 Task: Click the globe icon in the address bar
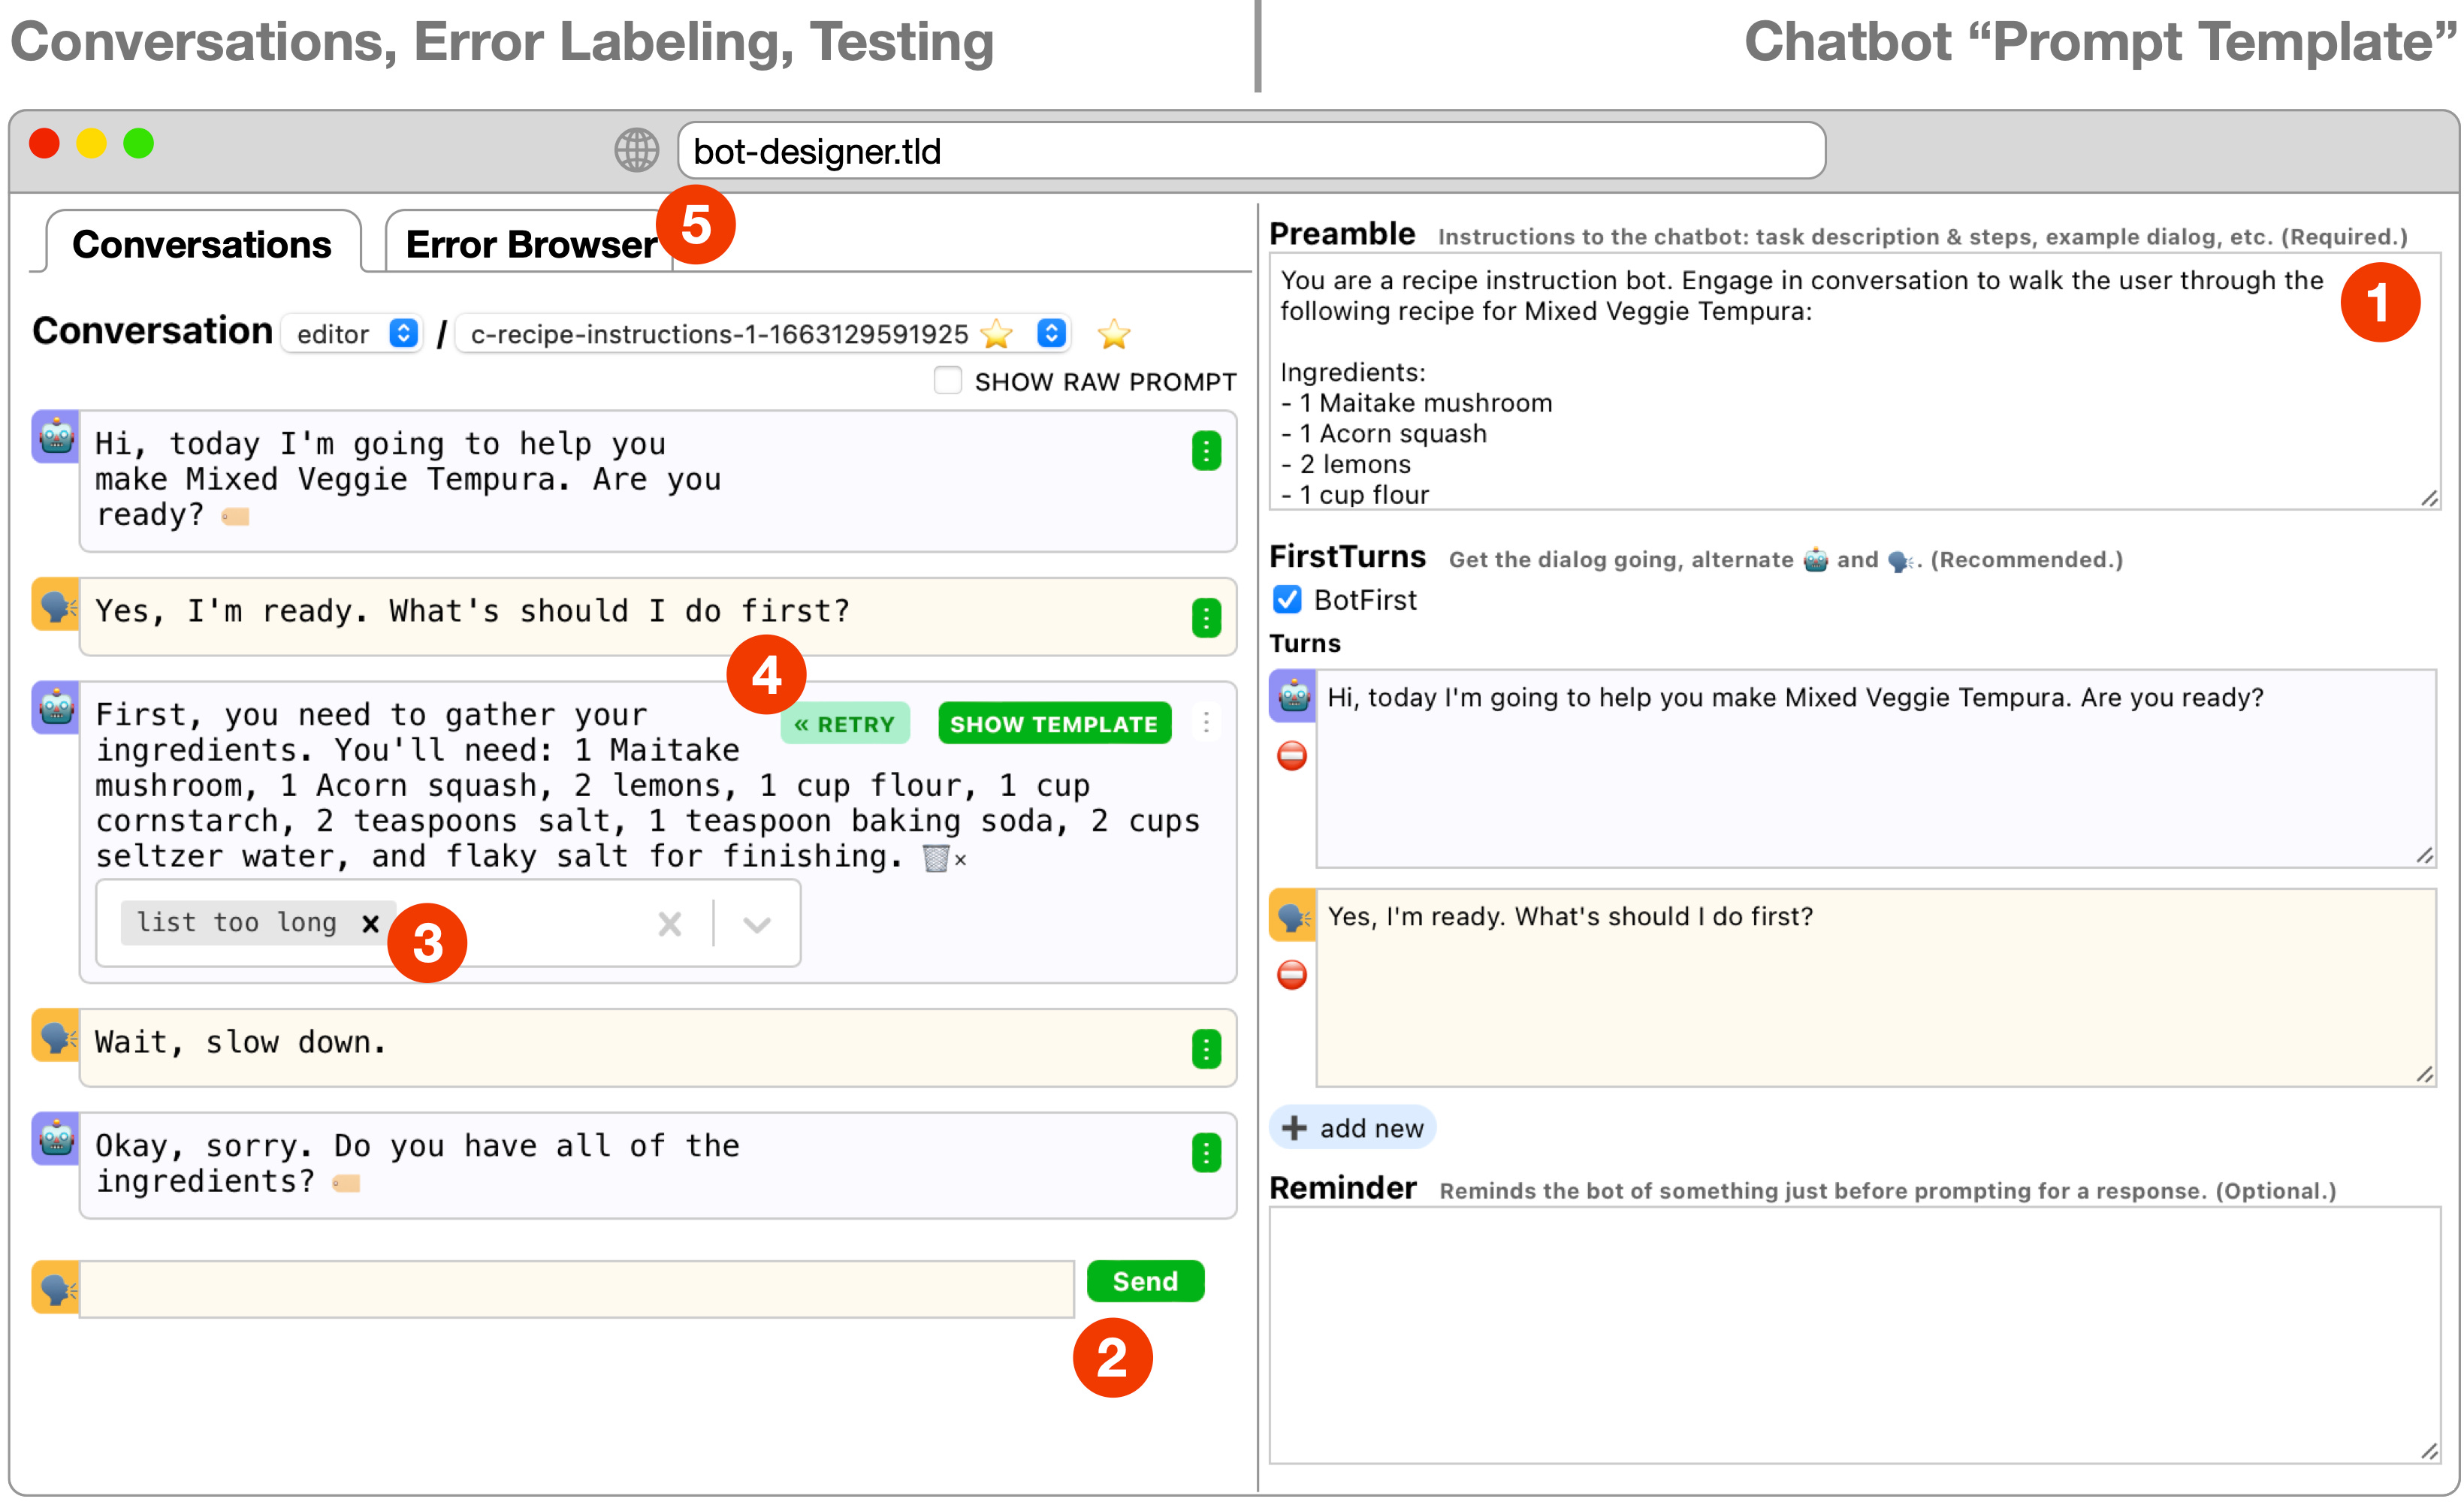coord(636,151)
